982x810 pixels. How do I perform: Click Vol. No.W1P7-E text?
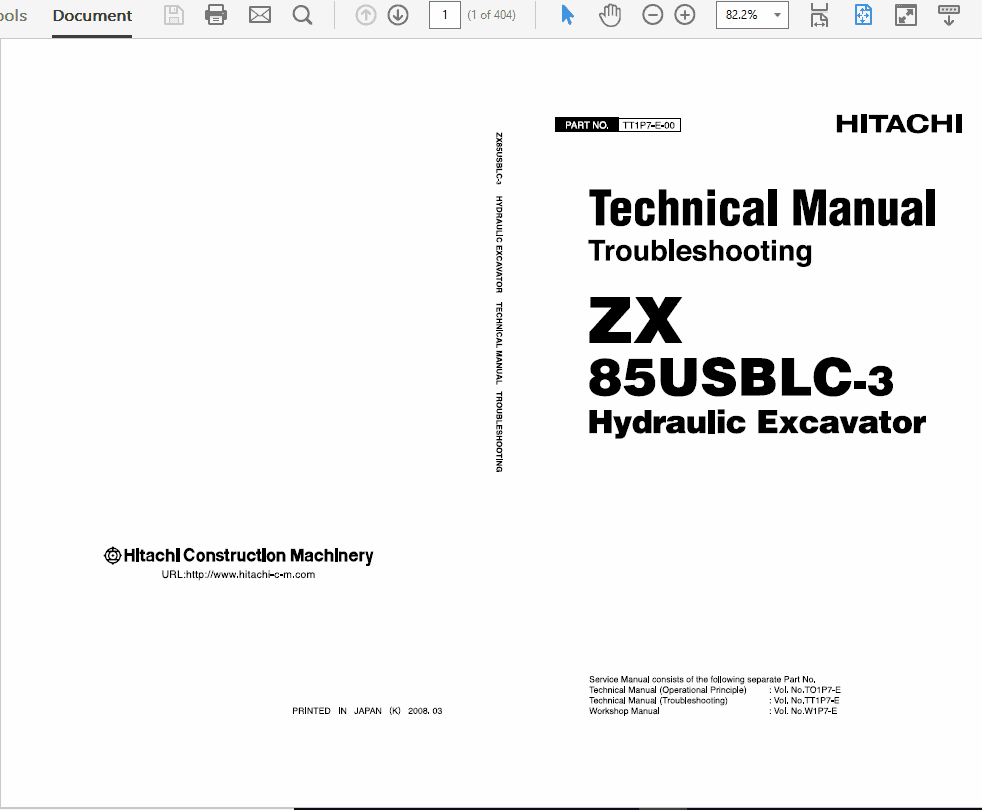pyautogui.click(x=805, y=711)
